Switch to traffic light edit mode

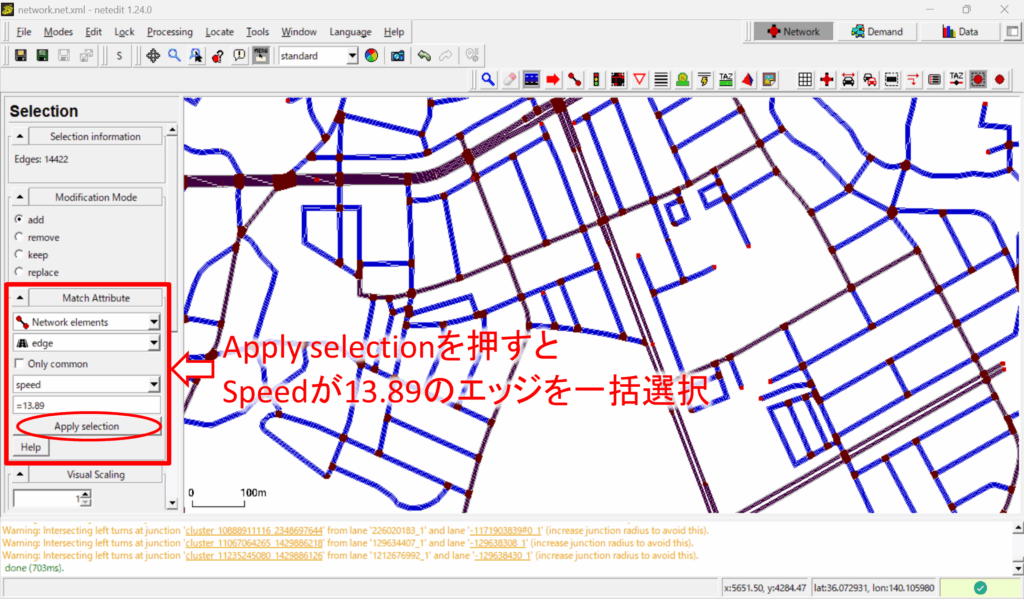coord(596,79)
